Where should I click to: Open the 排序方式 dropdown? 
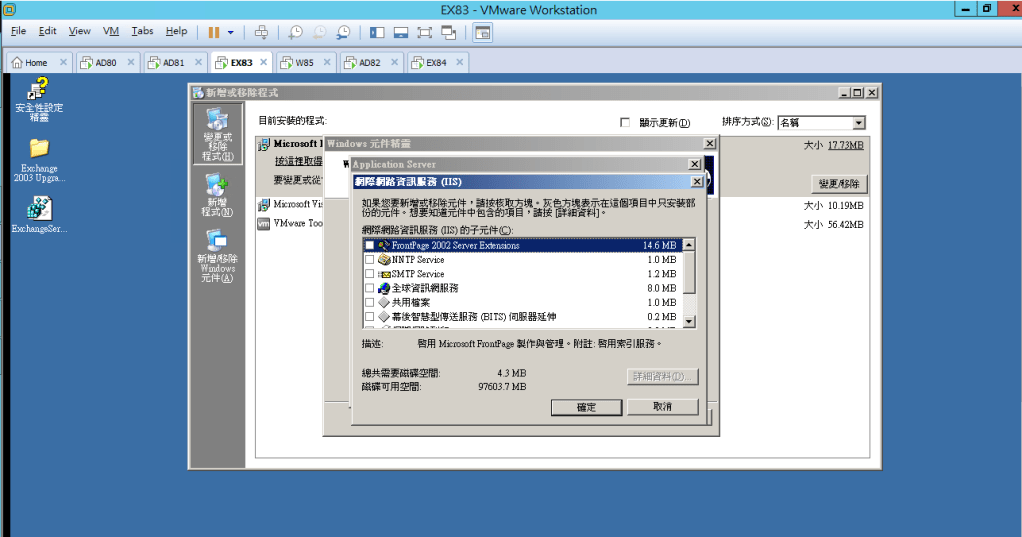point(858,123)
